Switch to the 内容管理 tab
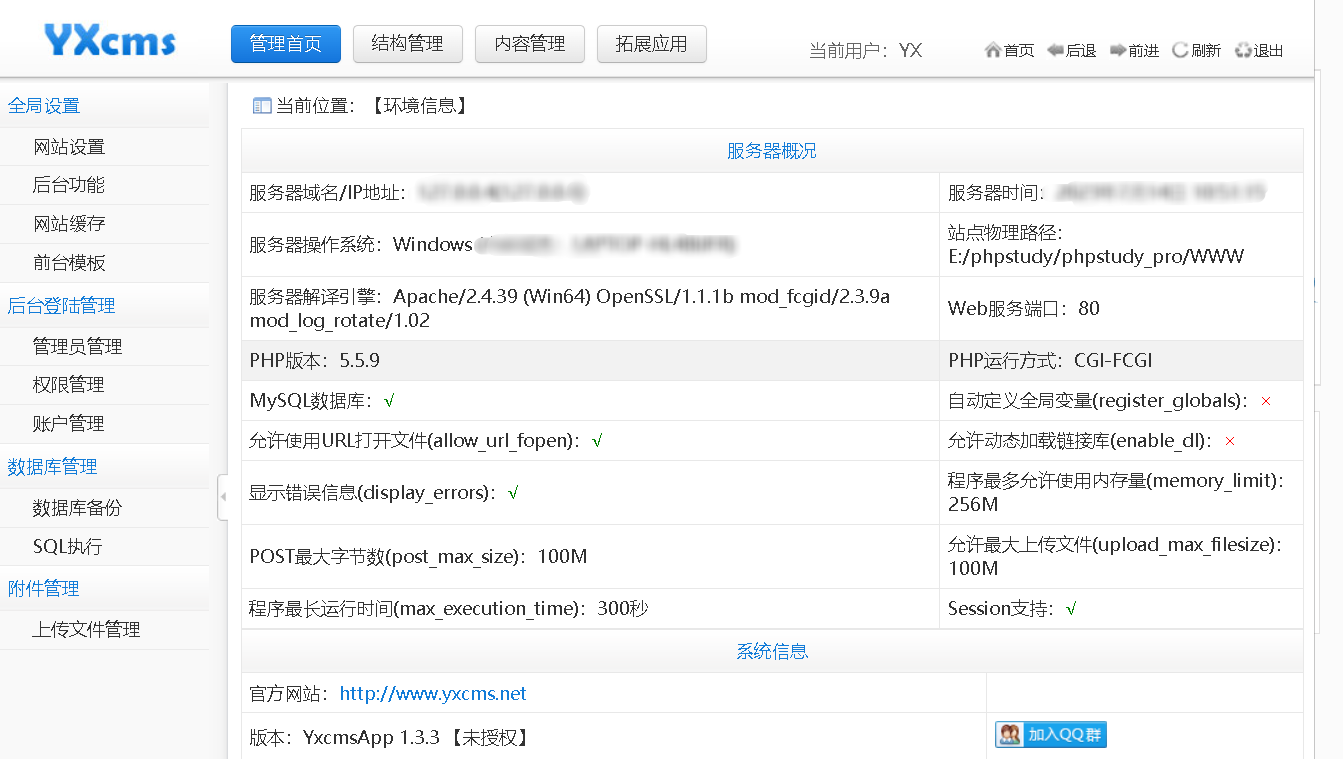 (529, 44)
